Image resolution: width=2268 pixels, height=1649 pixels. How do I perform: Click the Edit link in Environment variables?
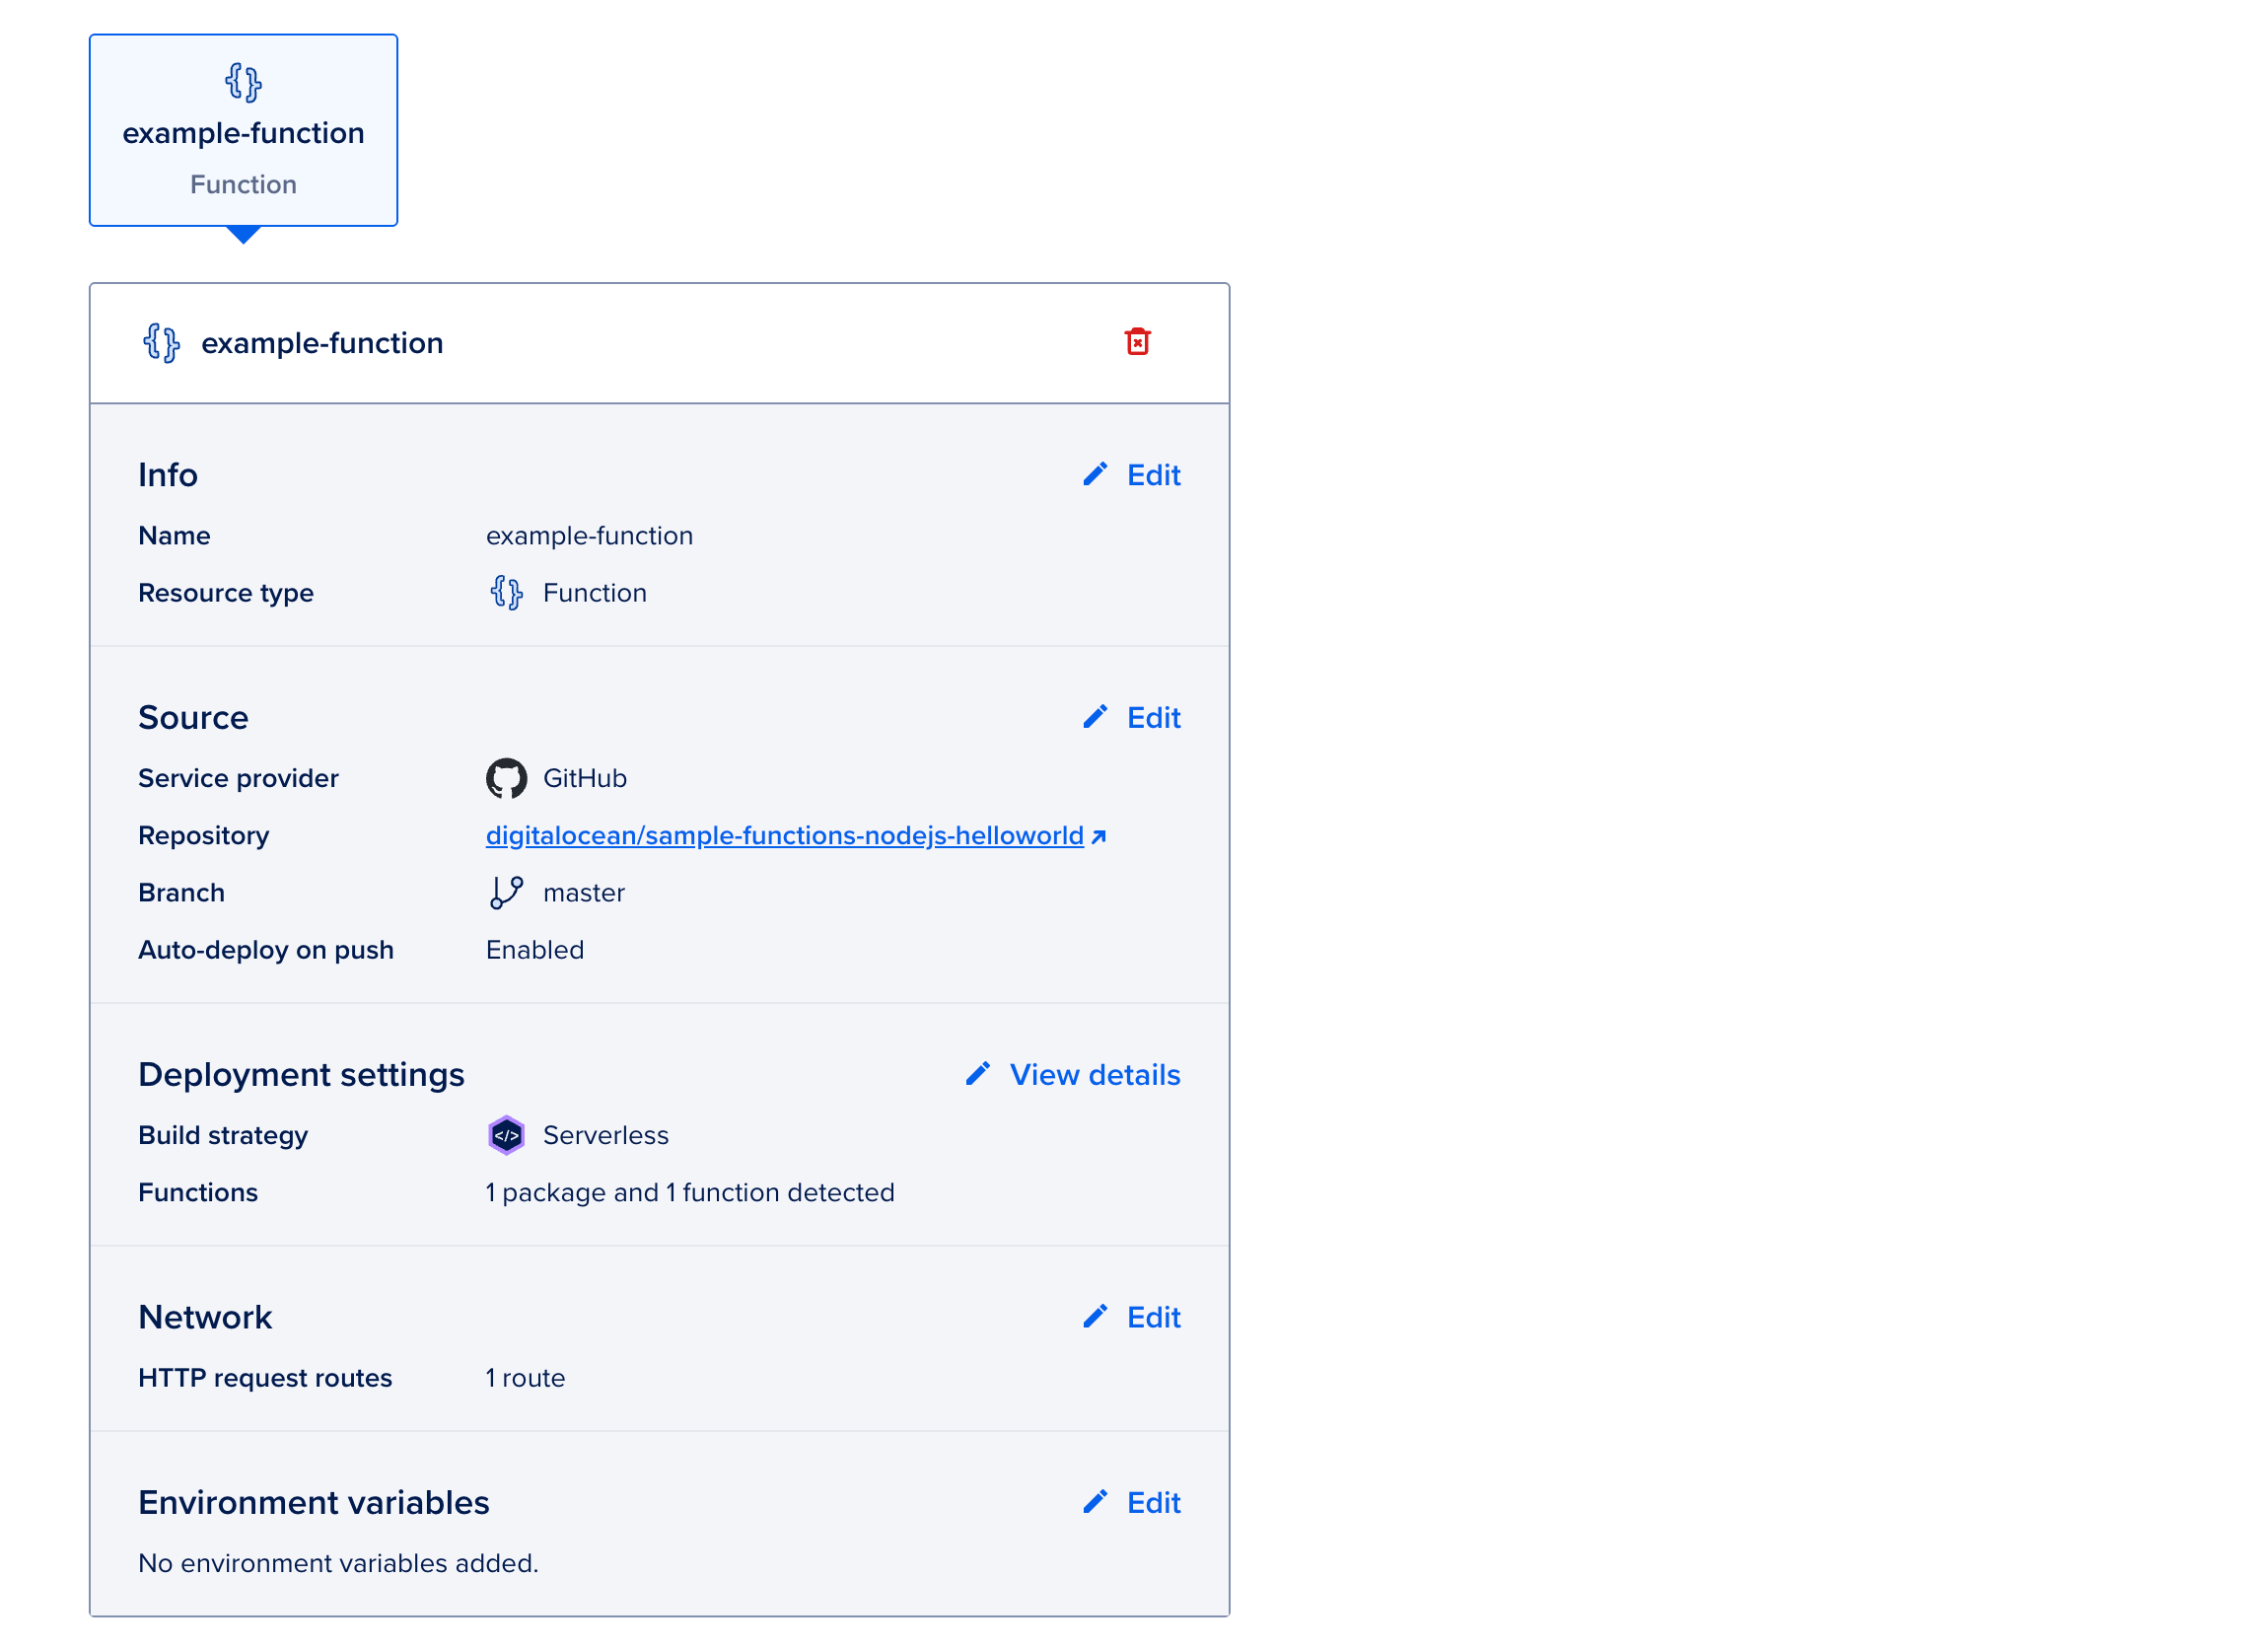(1153, 1502)
